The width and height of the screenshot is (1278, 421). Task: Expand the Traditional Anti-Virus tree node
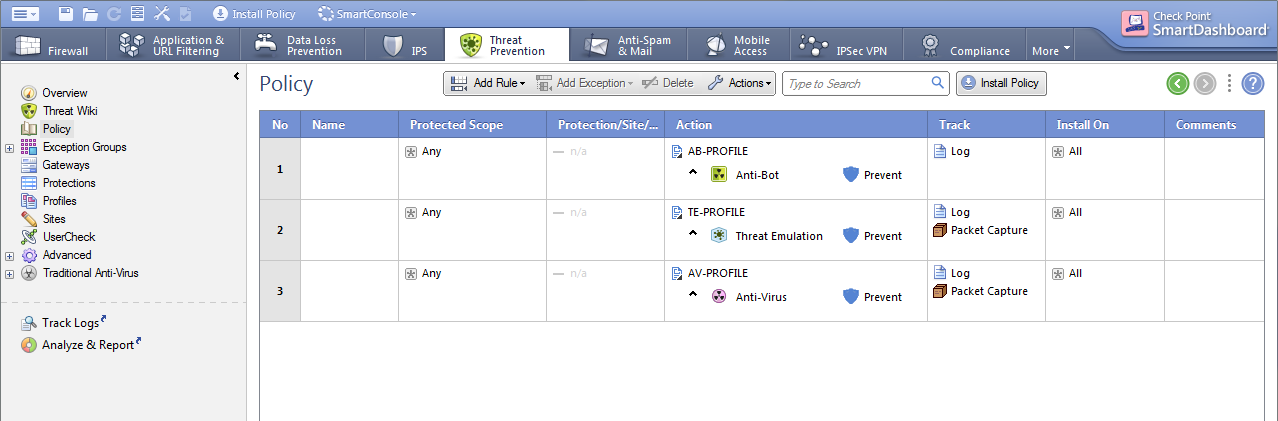[x=9, y=273]
